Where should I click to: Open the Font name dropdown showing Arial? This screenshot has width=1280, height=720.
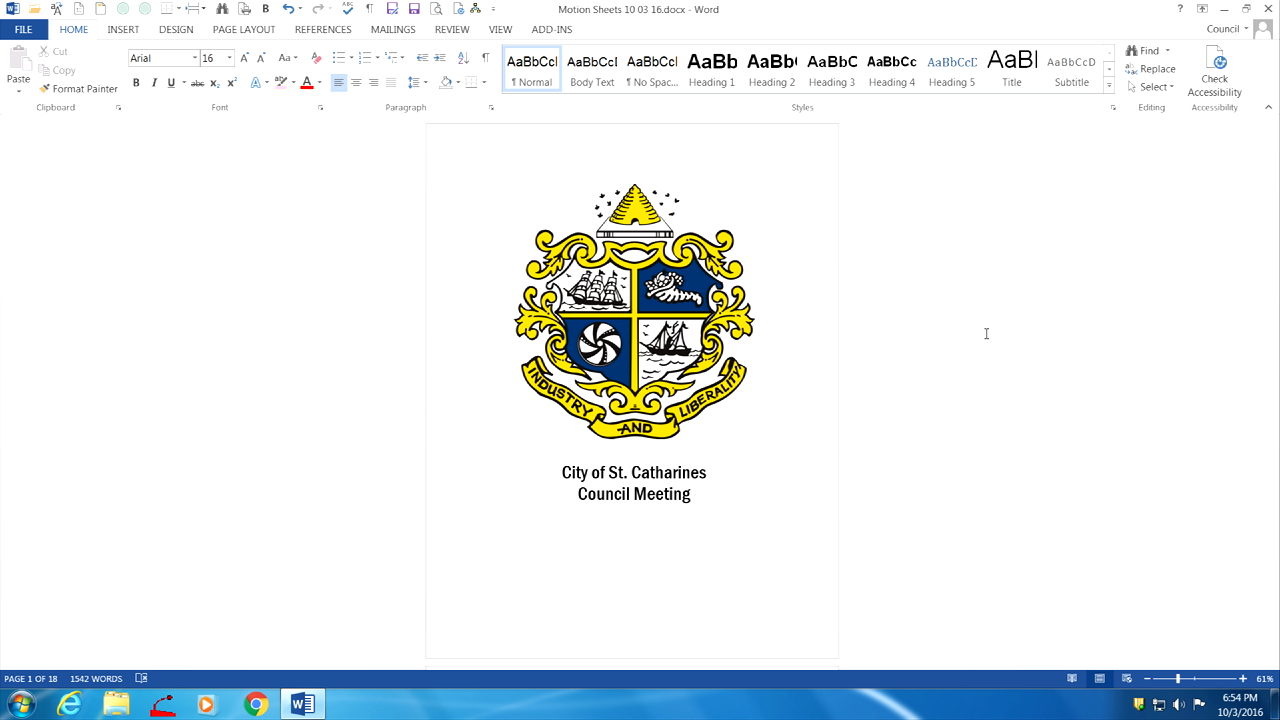[195, 58]
